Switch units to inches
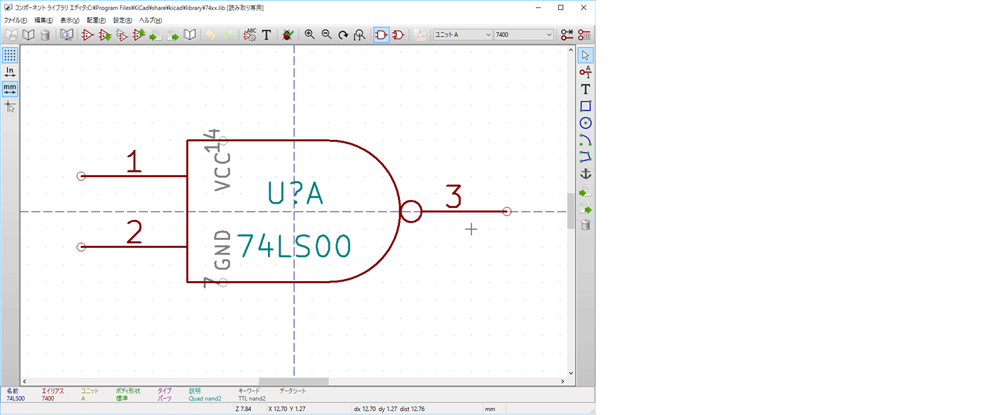 coord(10,72)
